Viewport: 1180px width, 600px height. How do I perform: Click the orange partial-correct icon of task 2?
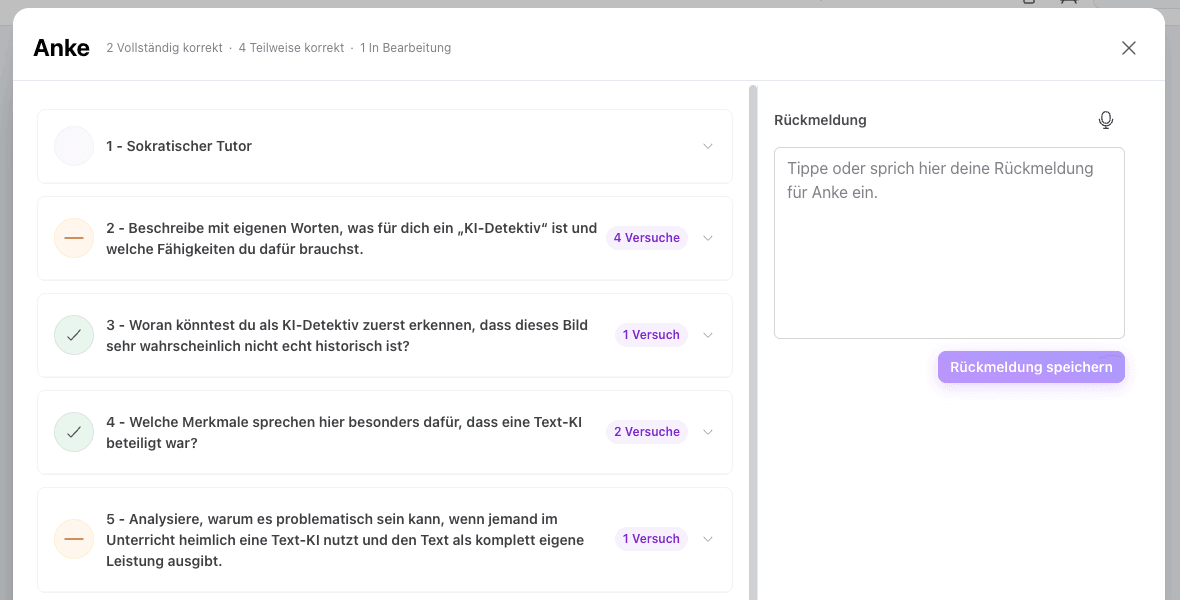[74, 238]
